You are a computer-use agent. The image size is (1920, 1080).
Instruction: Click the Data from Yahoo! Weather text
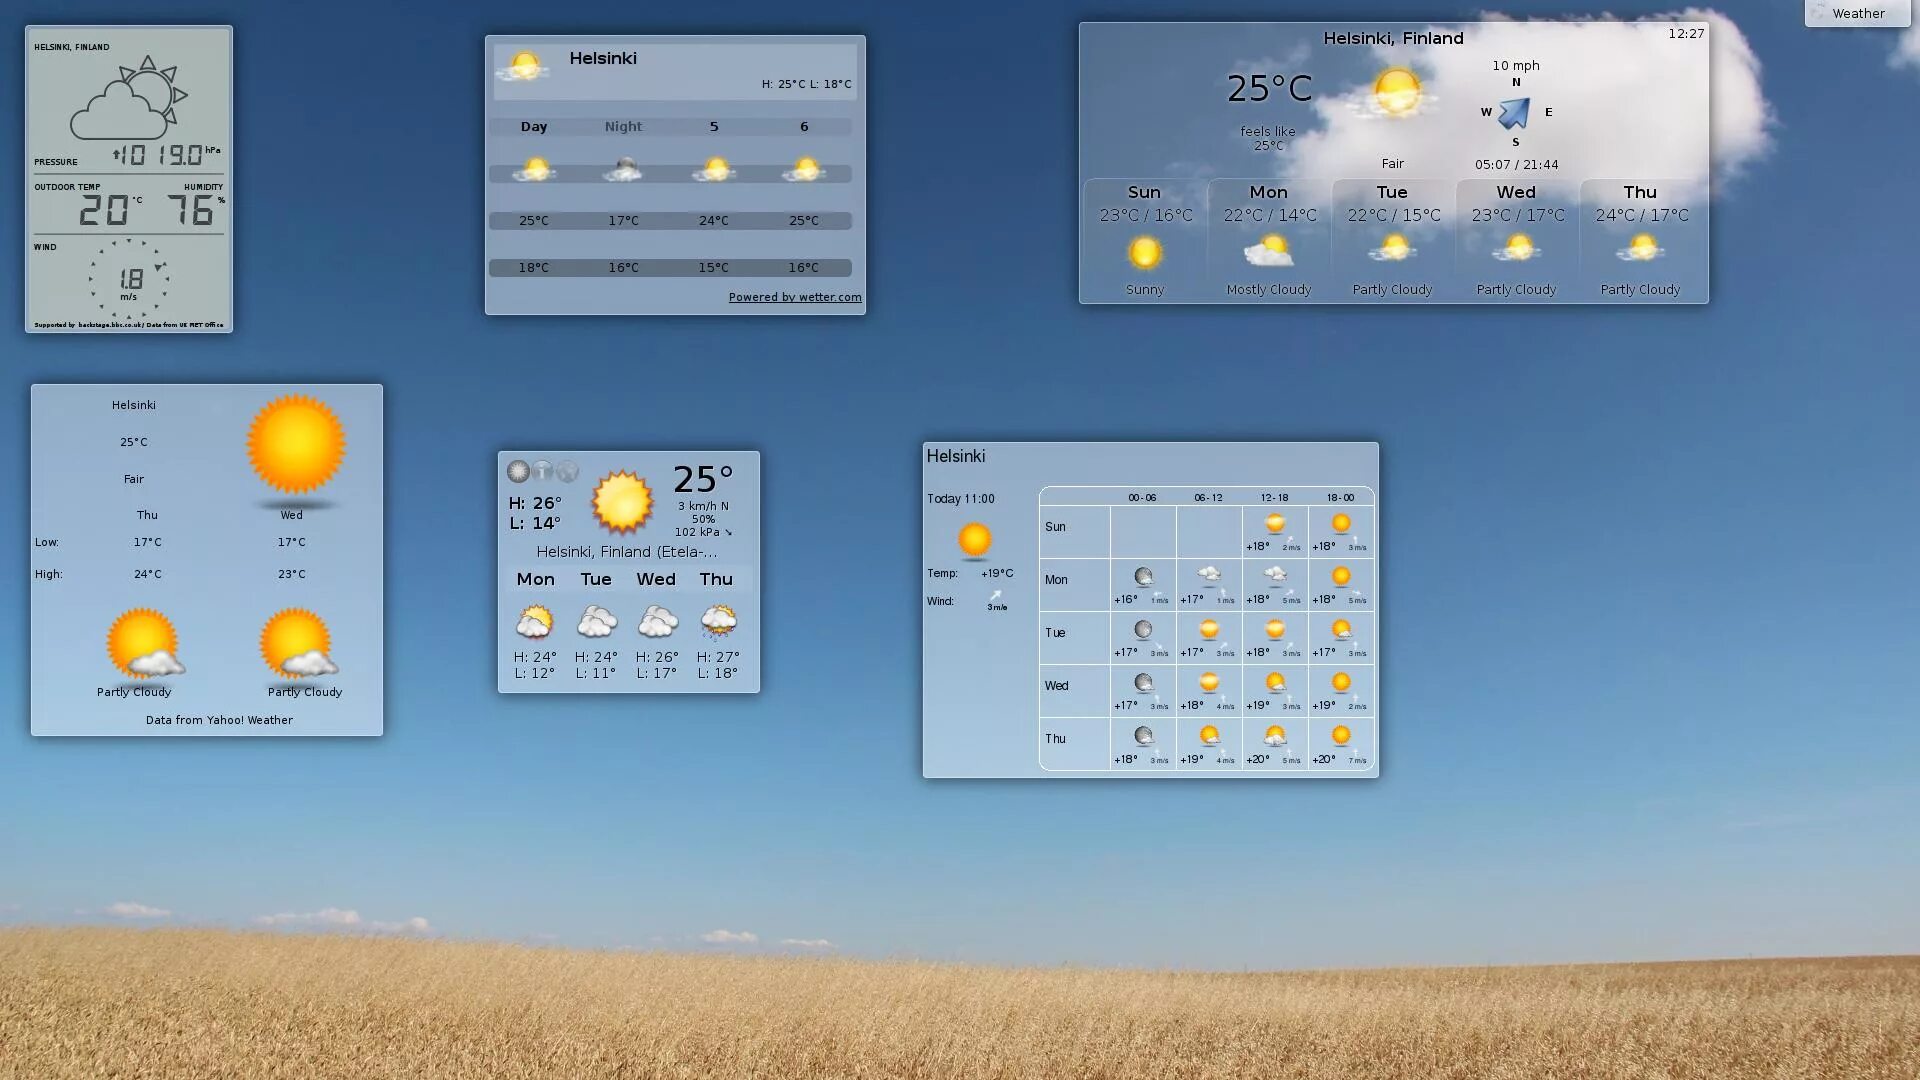pyautogui.click(x=219, y=720)
